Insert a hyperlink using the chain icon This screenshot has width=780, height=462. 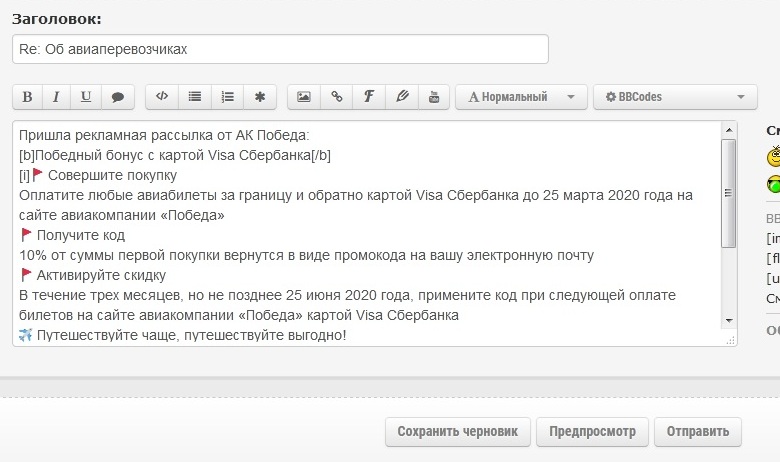[337, 97]
